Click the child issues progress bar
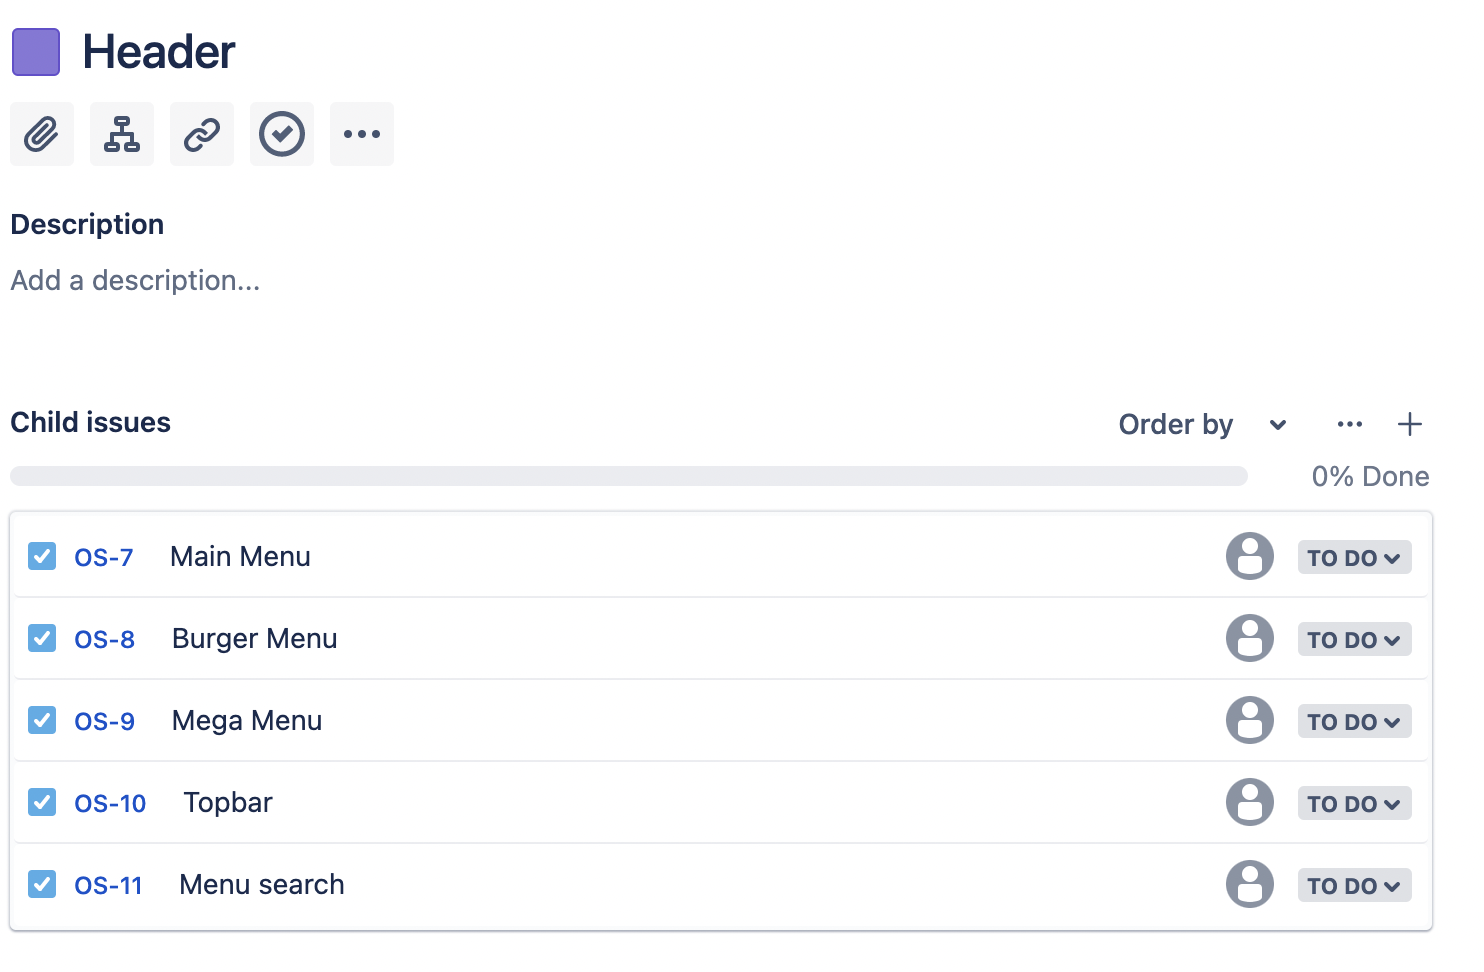Screen dimensions: 1484x972 point(629,476)
